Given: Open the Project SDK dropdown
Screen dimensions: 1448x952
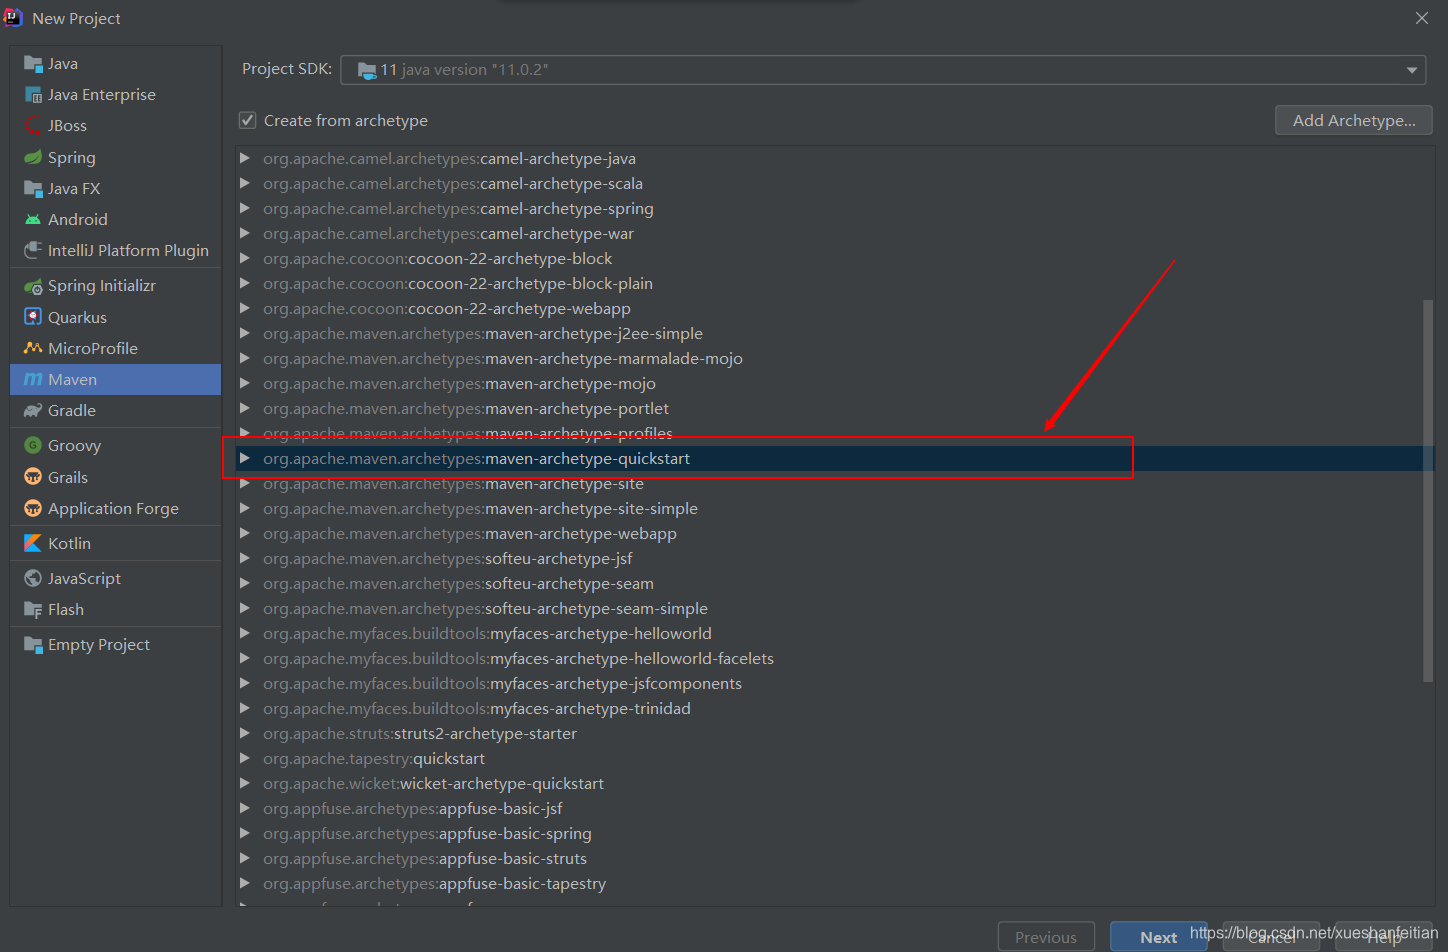Looking at the screenshot, I should 1411,70.
